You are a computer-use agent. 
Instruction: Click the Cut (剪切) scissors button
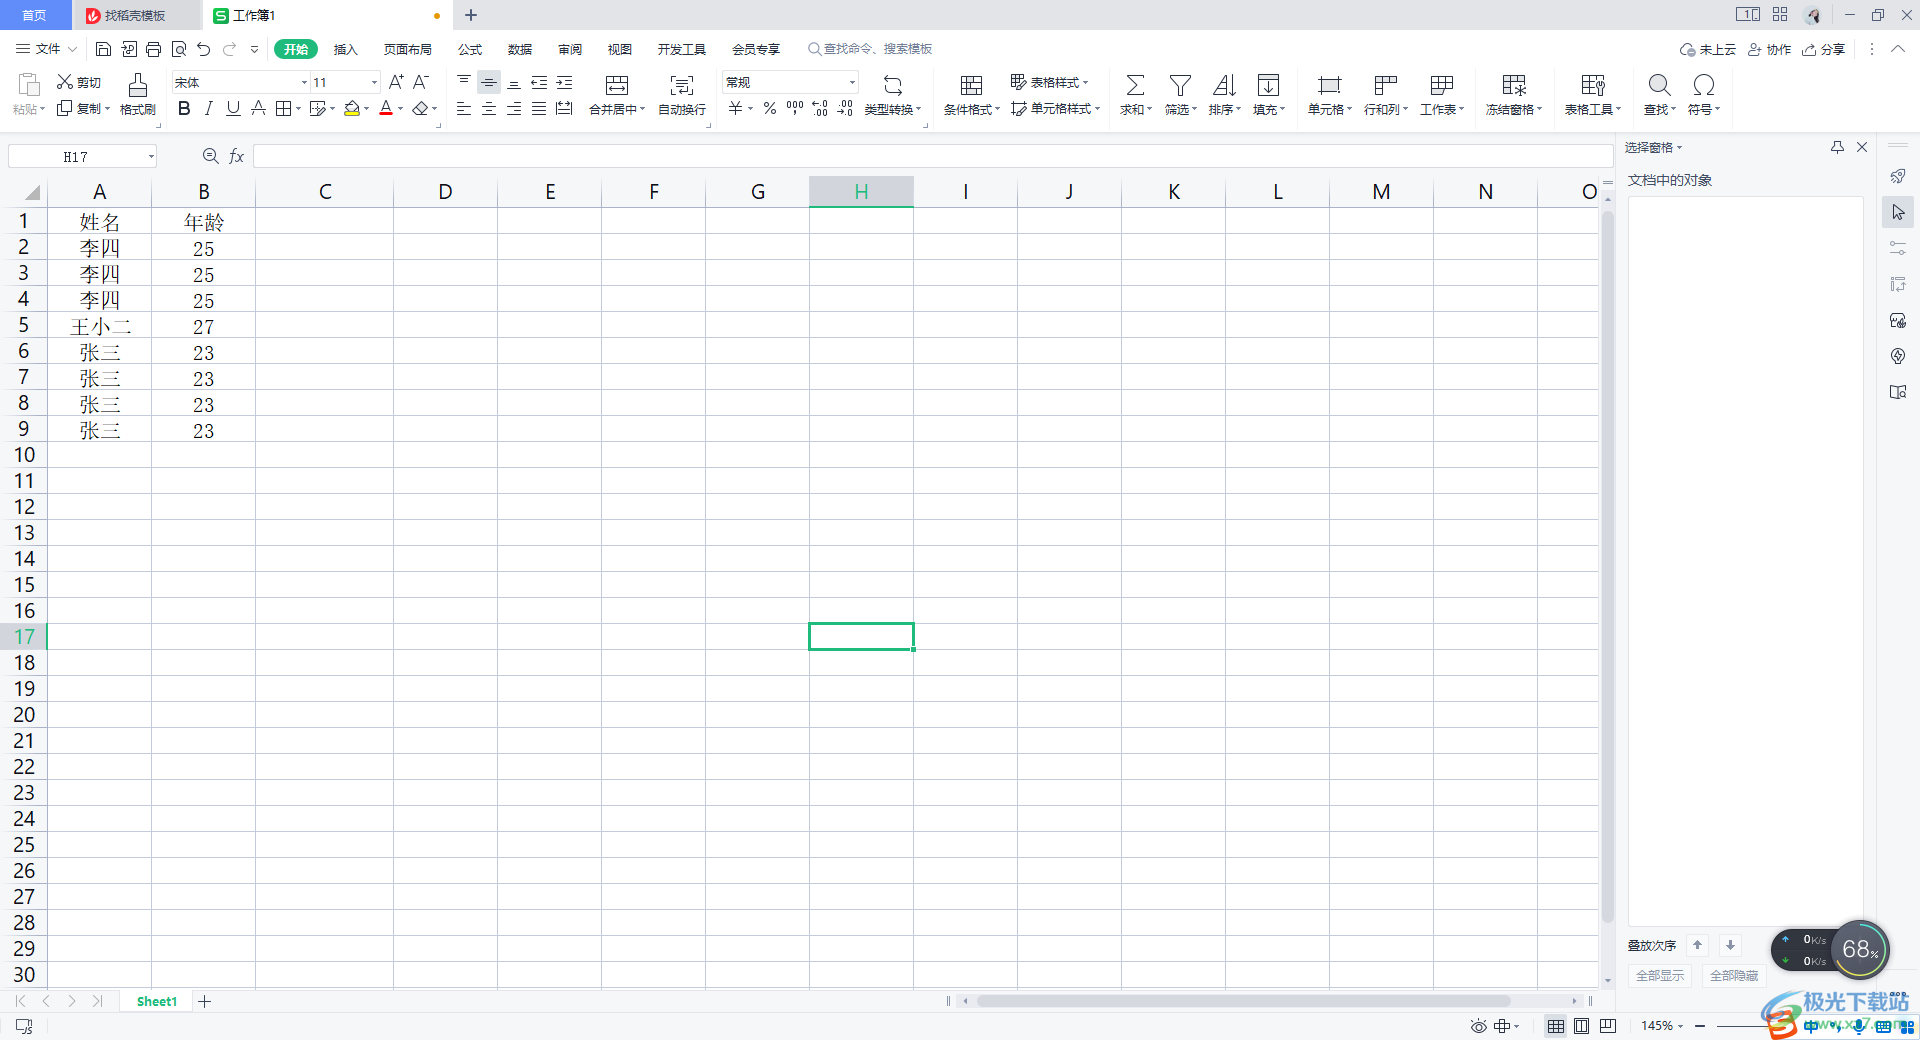click(79, 82)
